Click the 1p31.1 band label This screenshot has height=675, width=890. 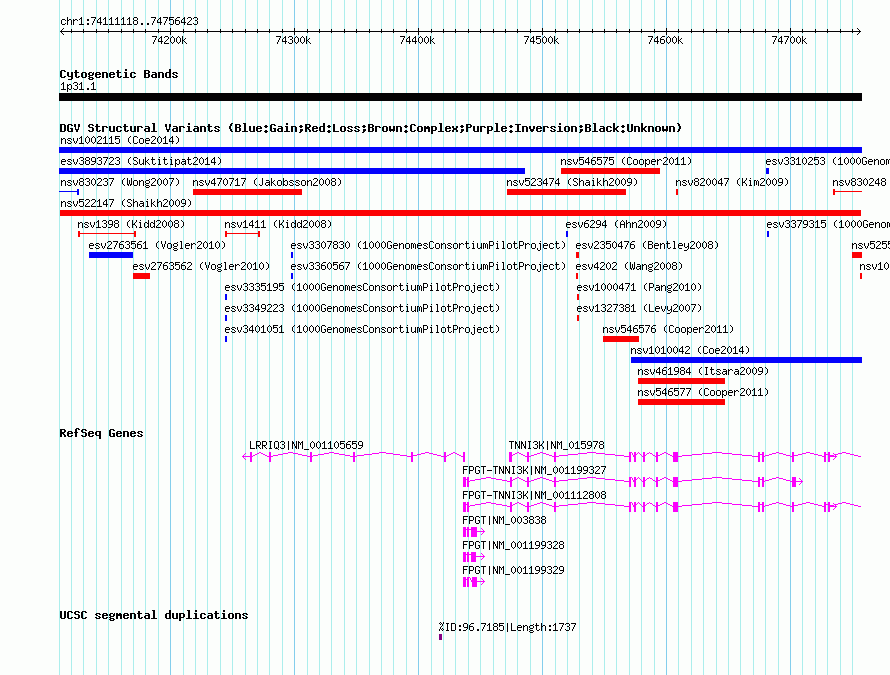click(78, 87)
